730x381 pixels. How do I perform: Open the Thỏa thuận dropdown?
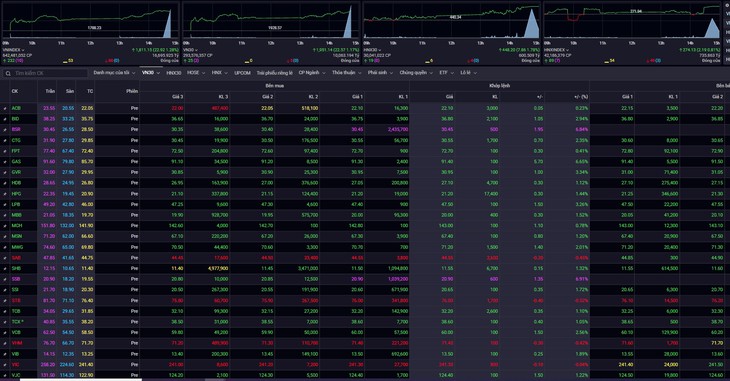pos(346,73)
